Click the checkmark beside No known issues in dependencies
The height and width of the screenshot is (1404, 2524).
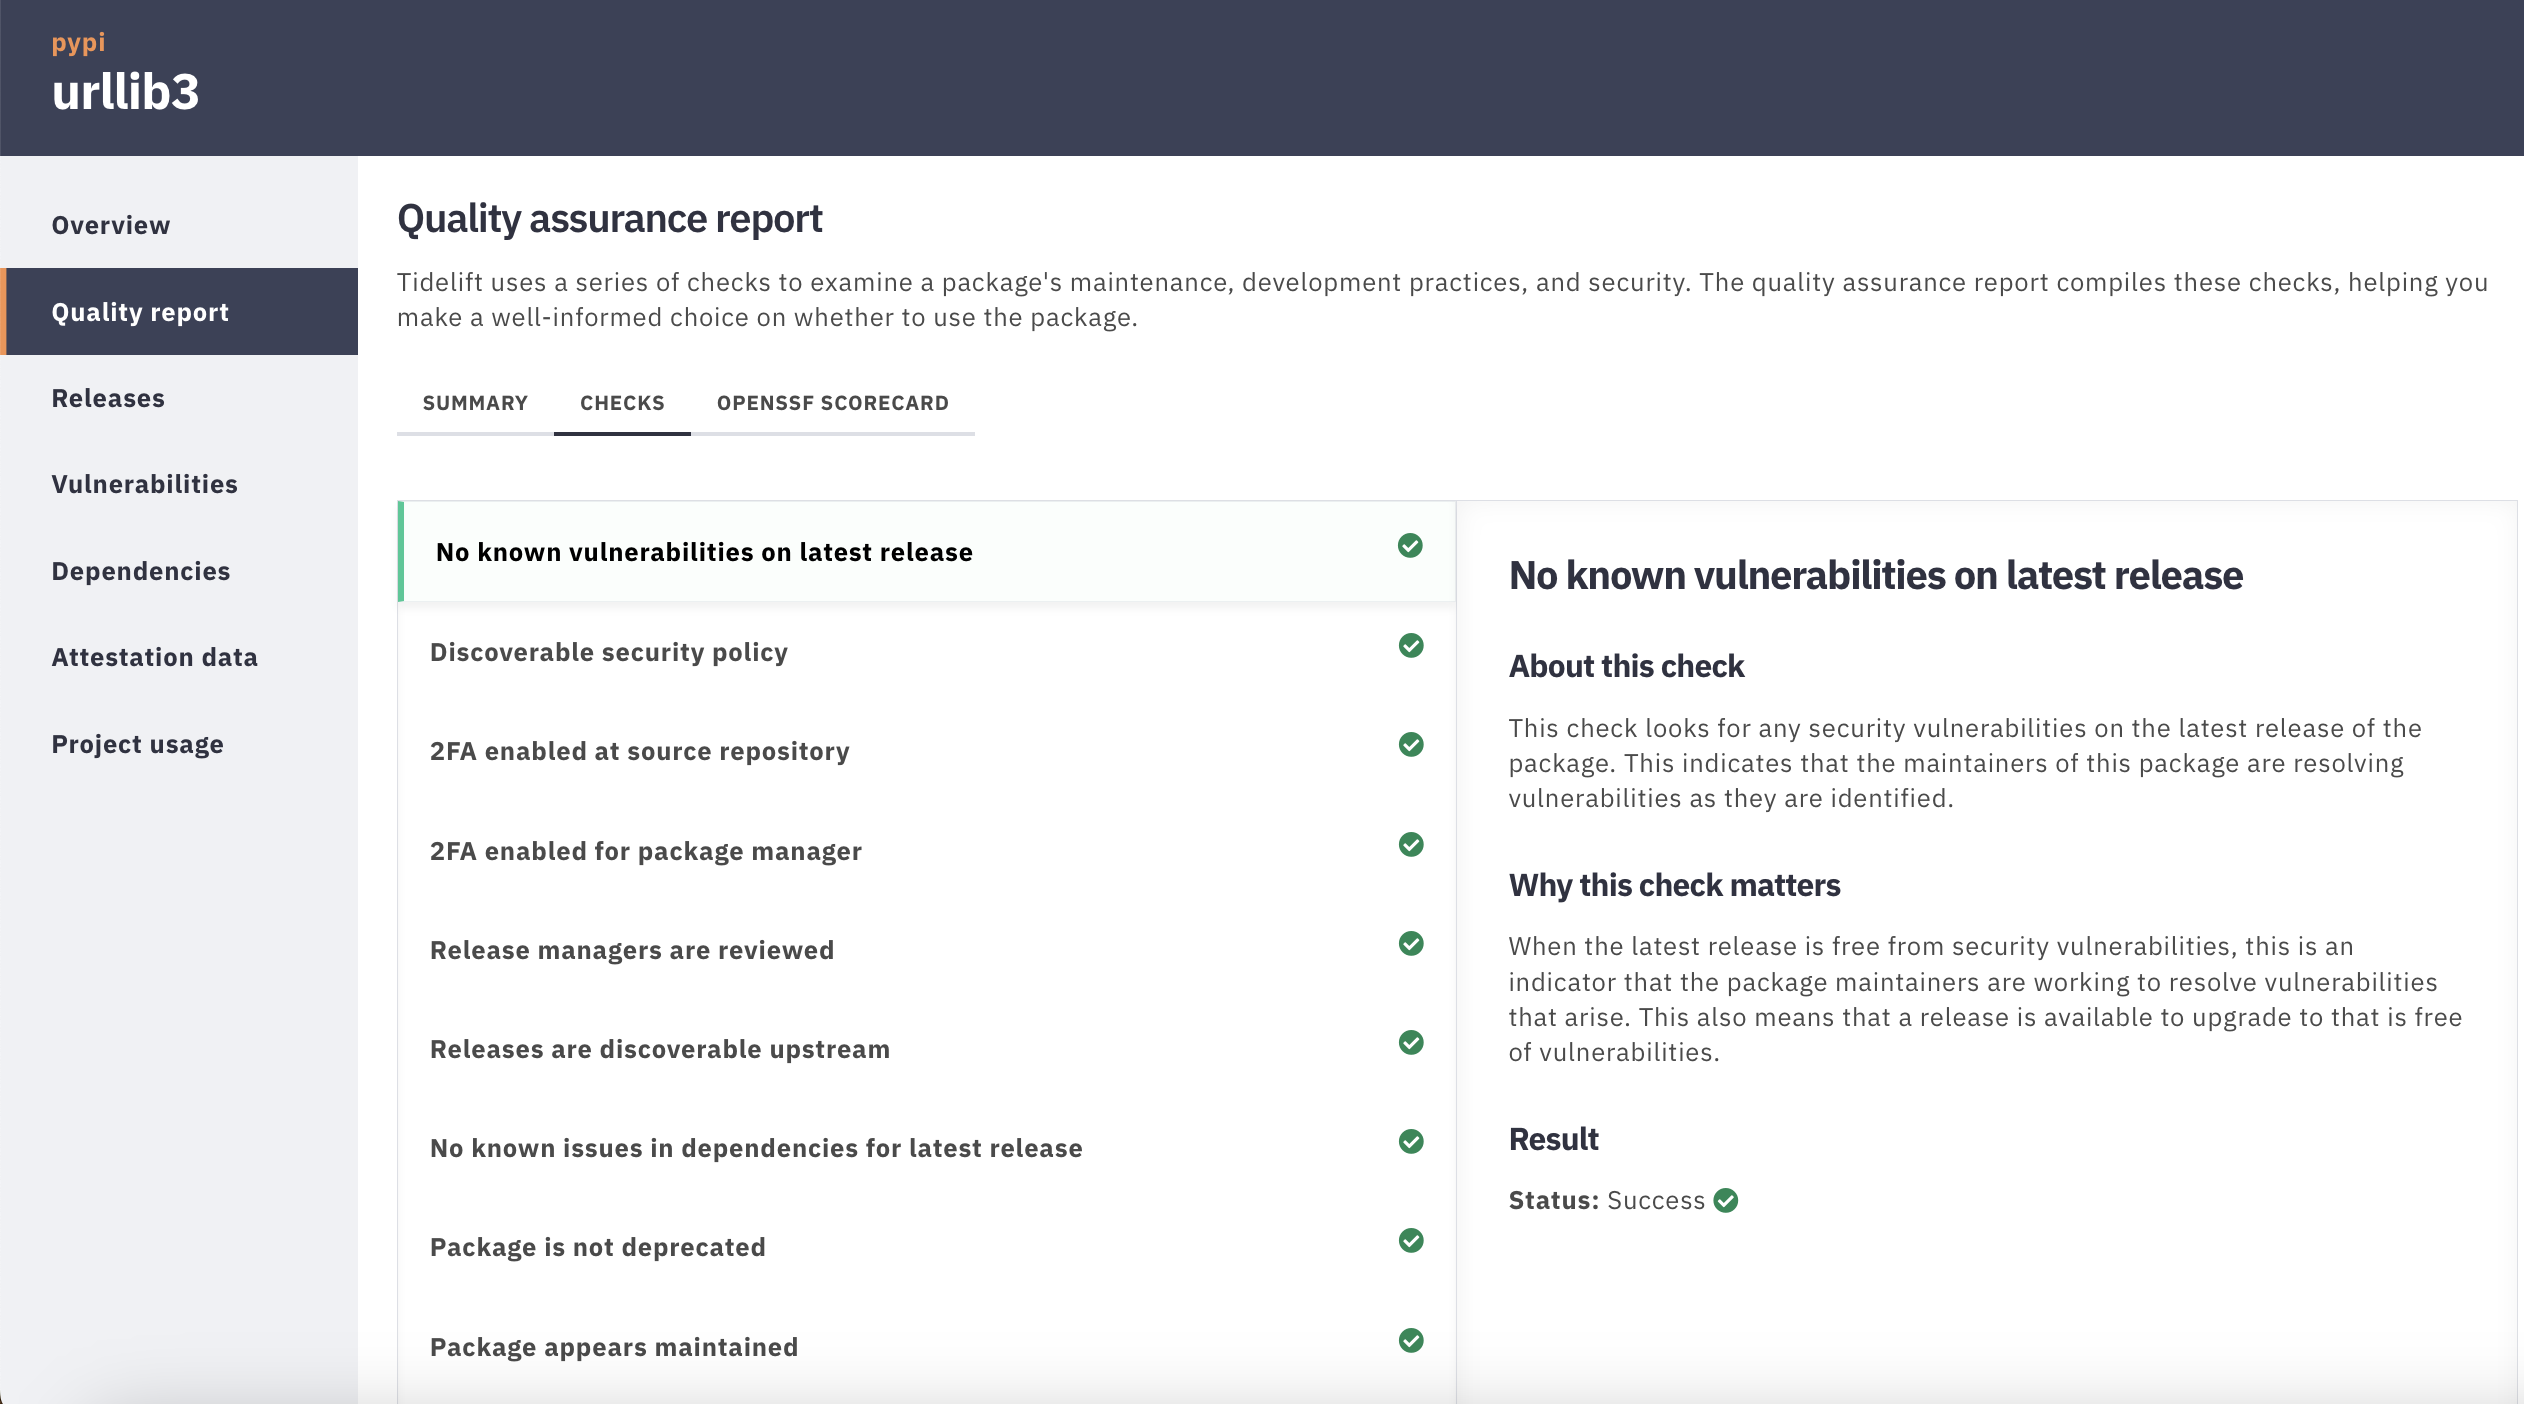tap(1411, 1141)
